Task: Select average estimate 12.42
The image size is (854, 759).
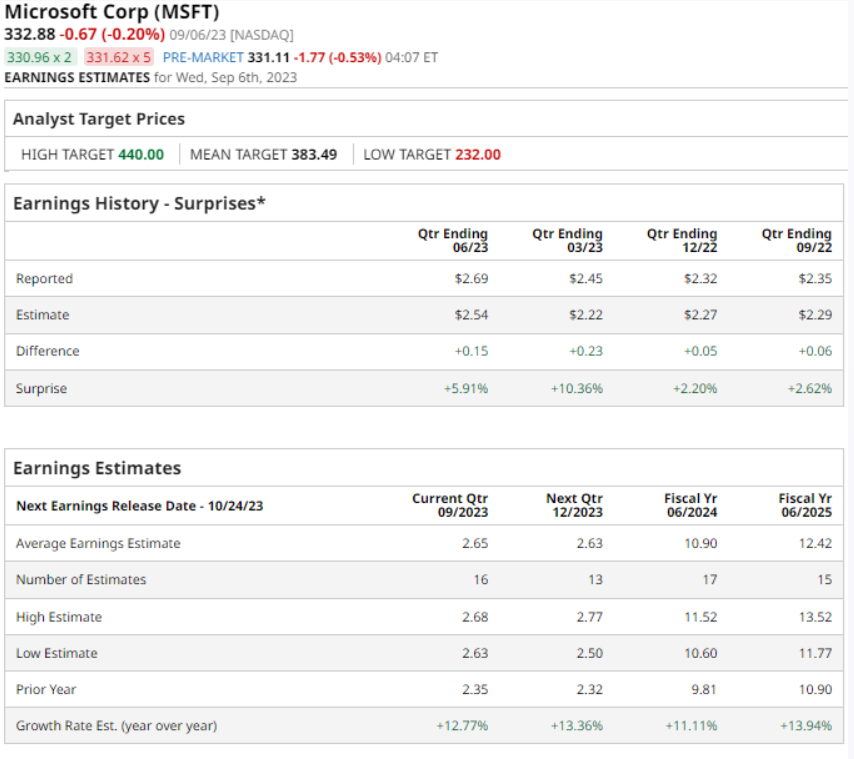Action: pyautogui.click(x=815, y=543)
